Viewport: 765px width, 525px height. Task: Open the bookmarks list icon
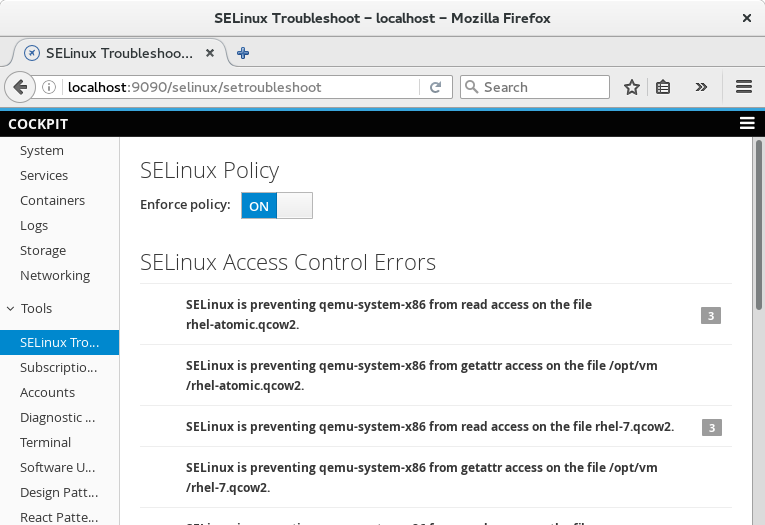click(663, 87)
